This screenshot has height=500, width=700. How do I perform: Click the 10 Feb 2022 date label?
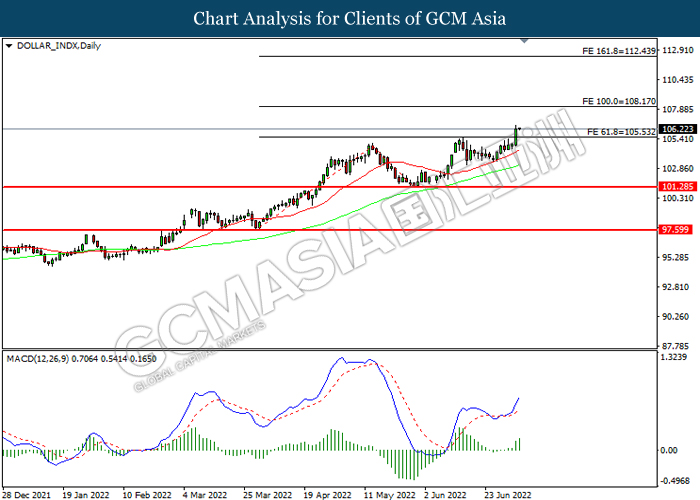[x=147, y=495]
